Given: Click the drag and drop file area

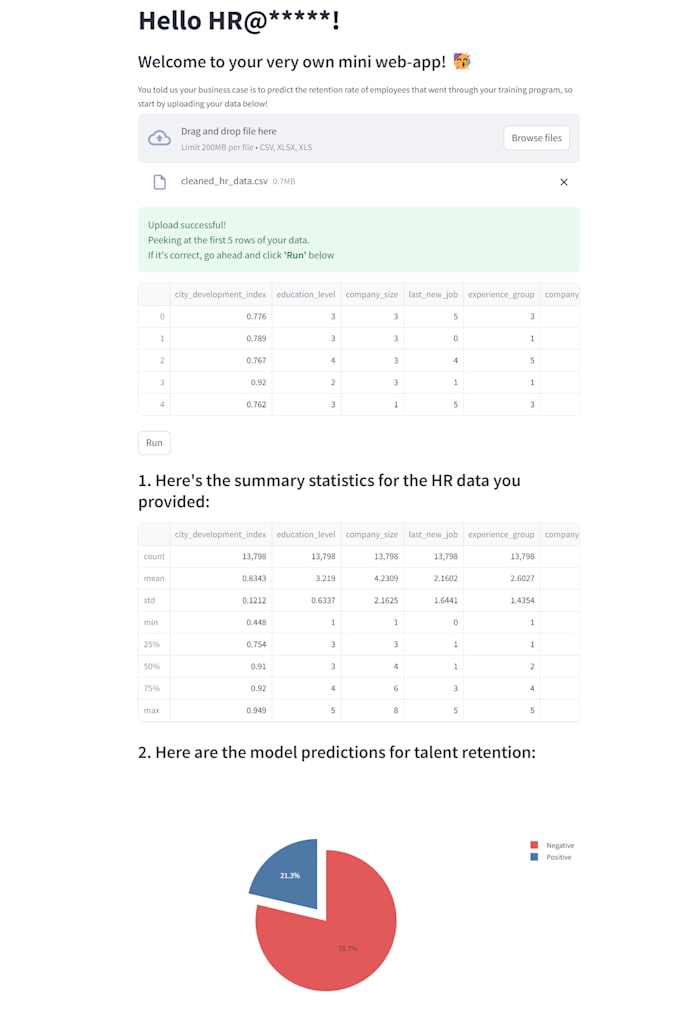Looking at the screenshot, I should (x=320, y=138).
